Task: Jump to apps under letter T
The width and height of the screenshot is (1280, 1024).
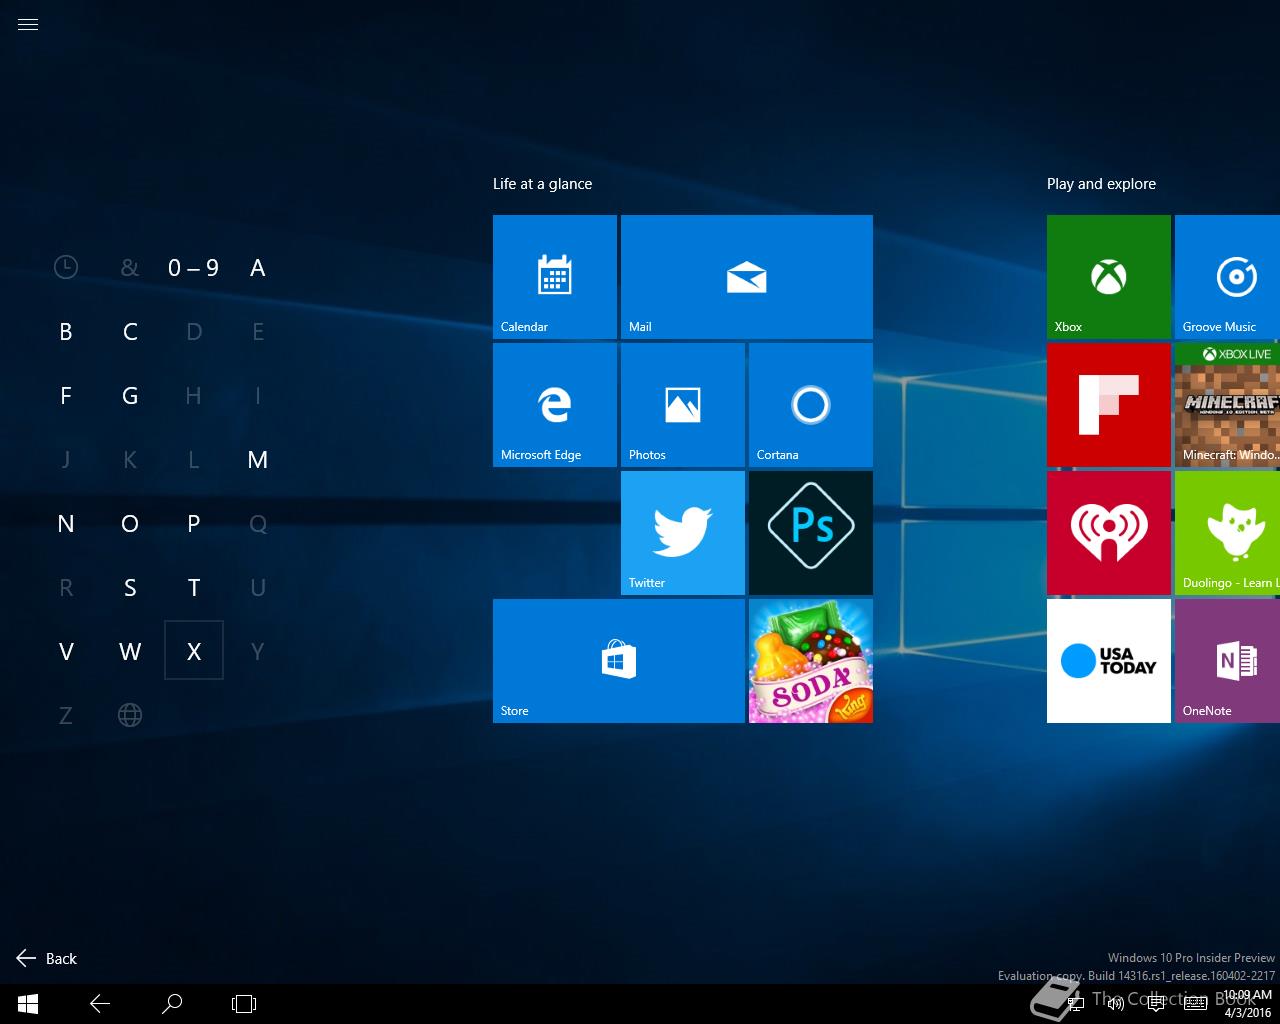Action: tap(194, 587)
